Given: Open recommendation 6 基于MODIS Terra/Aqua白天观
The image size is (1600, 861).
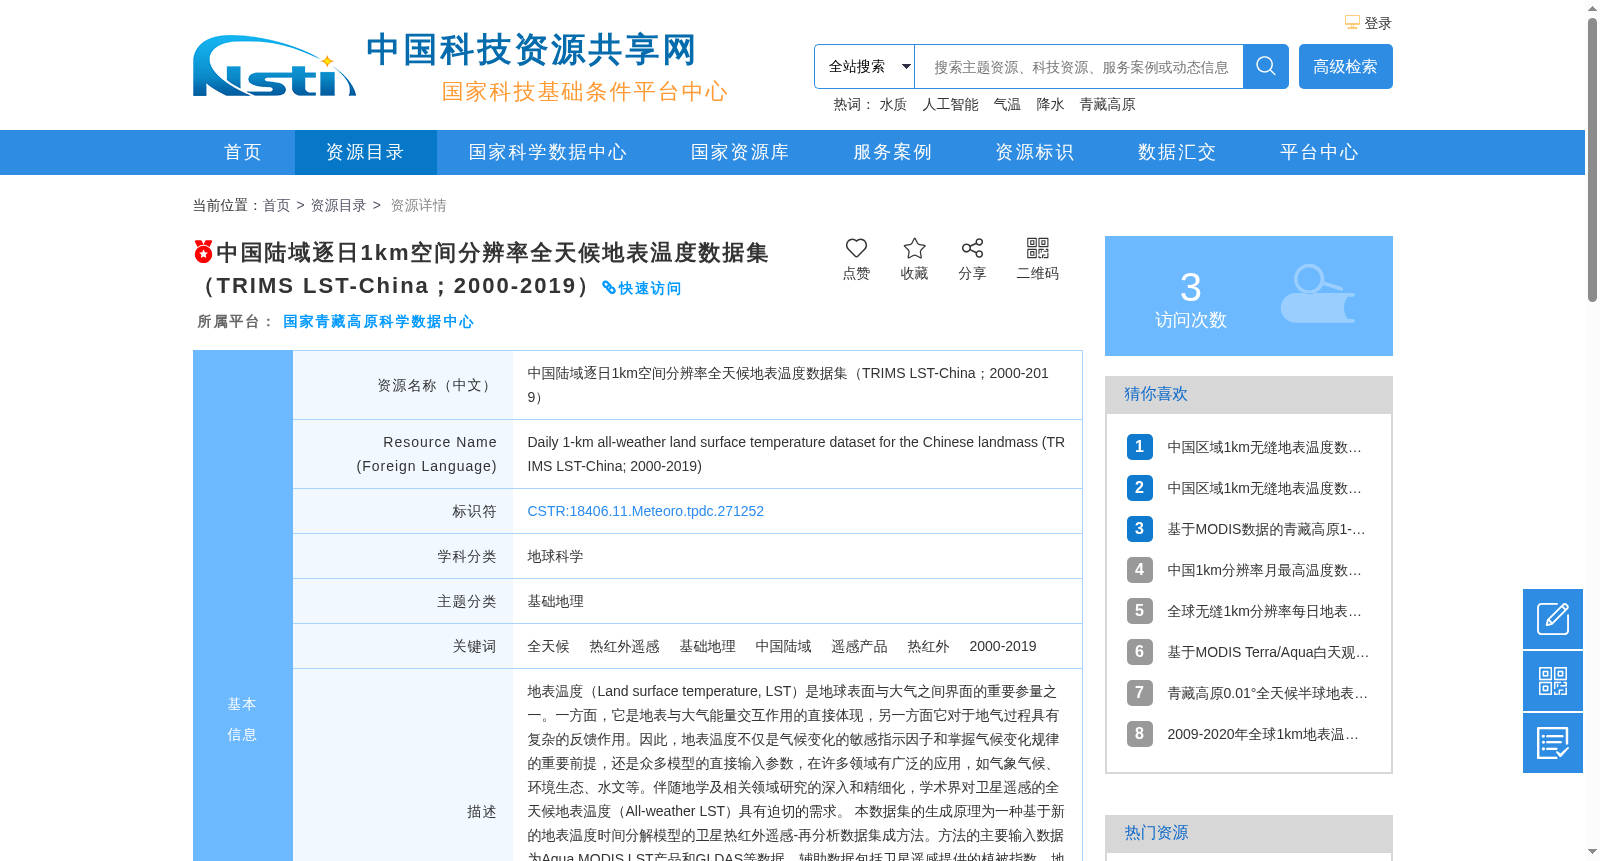Looking at the screenshot, I should tap(1268, 652).
